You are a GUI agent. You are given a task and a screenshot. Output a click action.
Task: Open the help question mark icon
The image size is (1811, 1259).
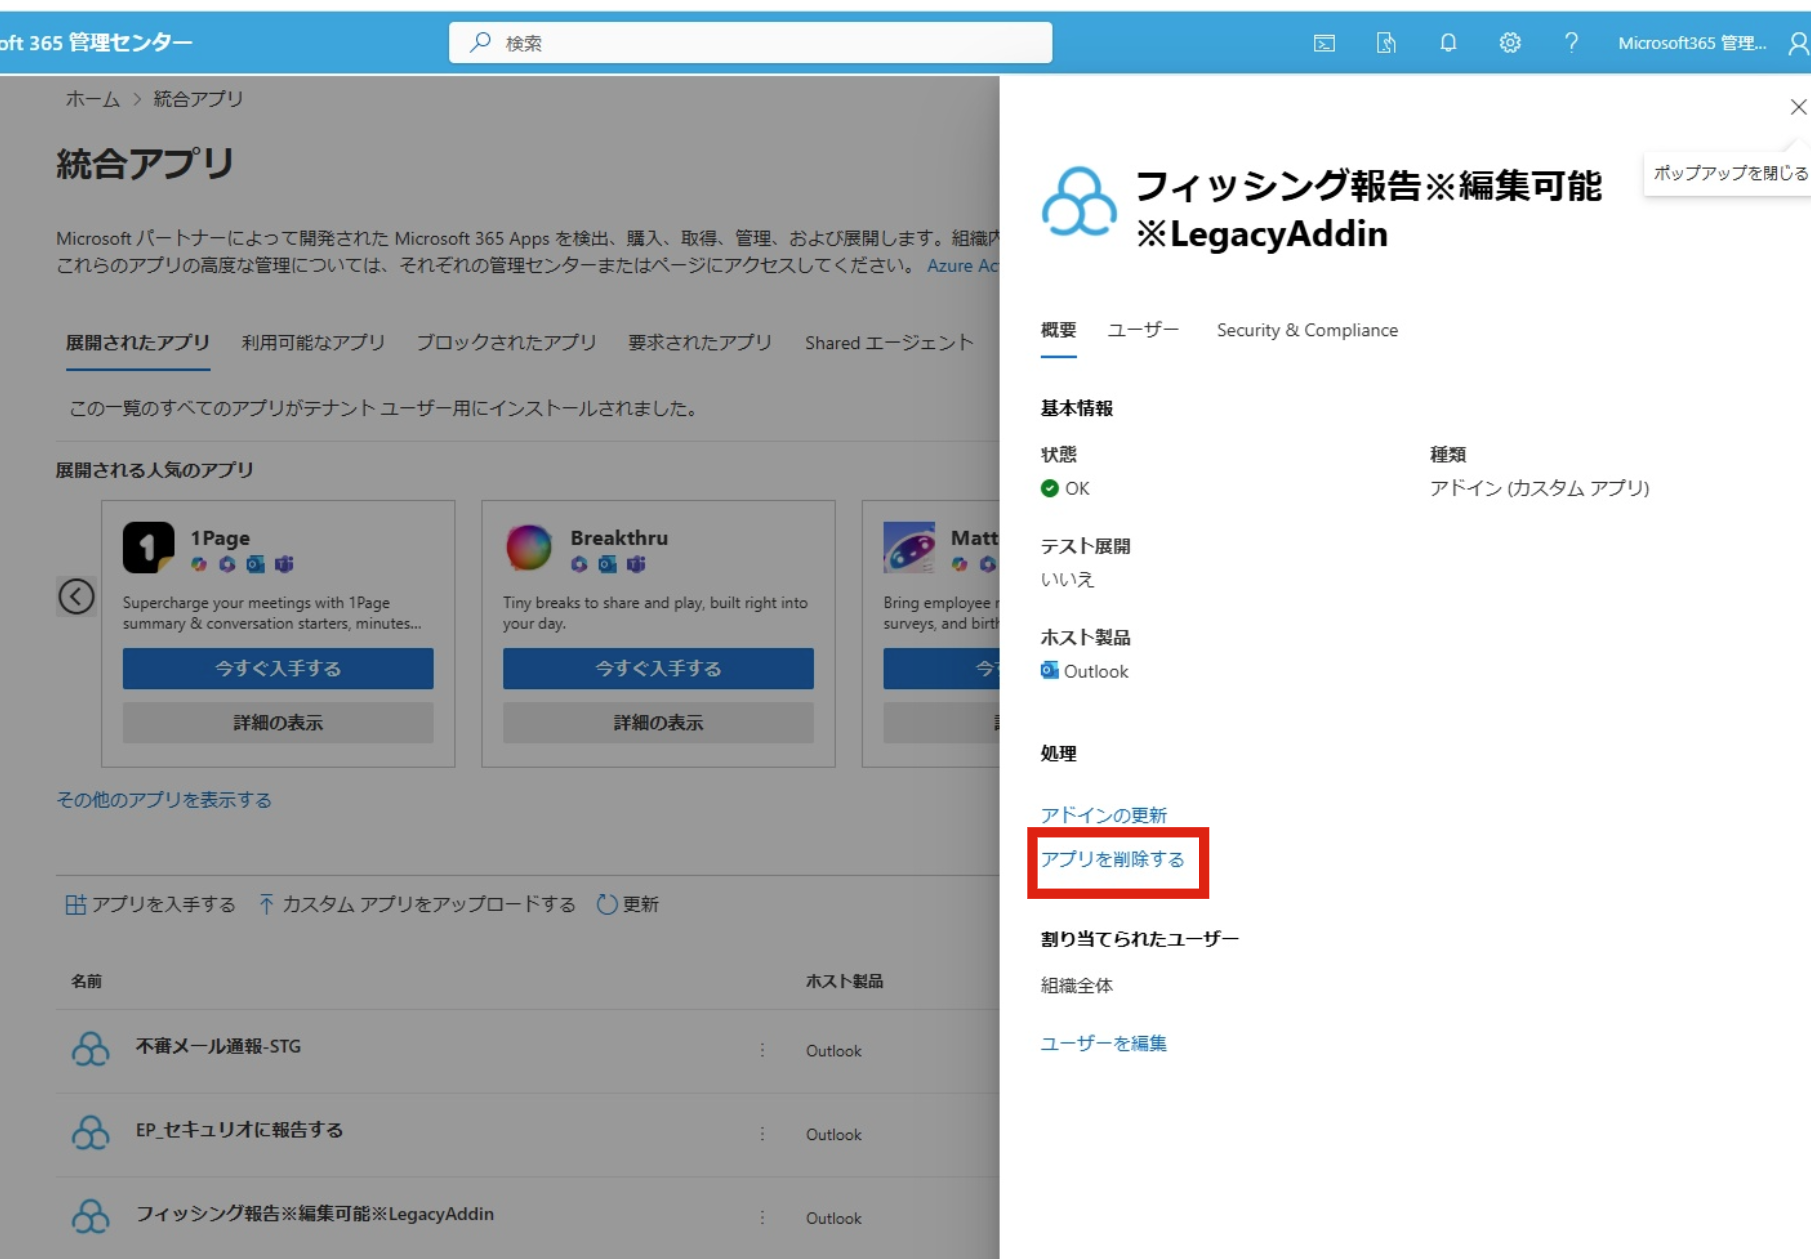(1571, 43)
